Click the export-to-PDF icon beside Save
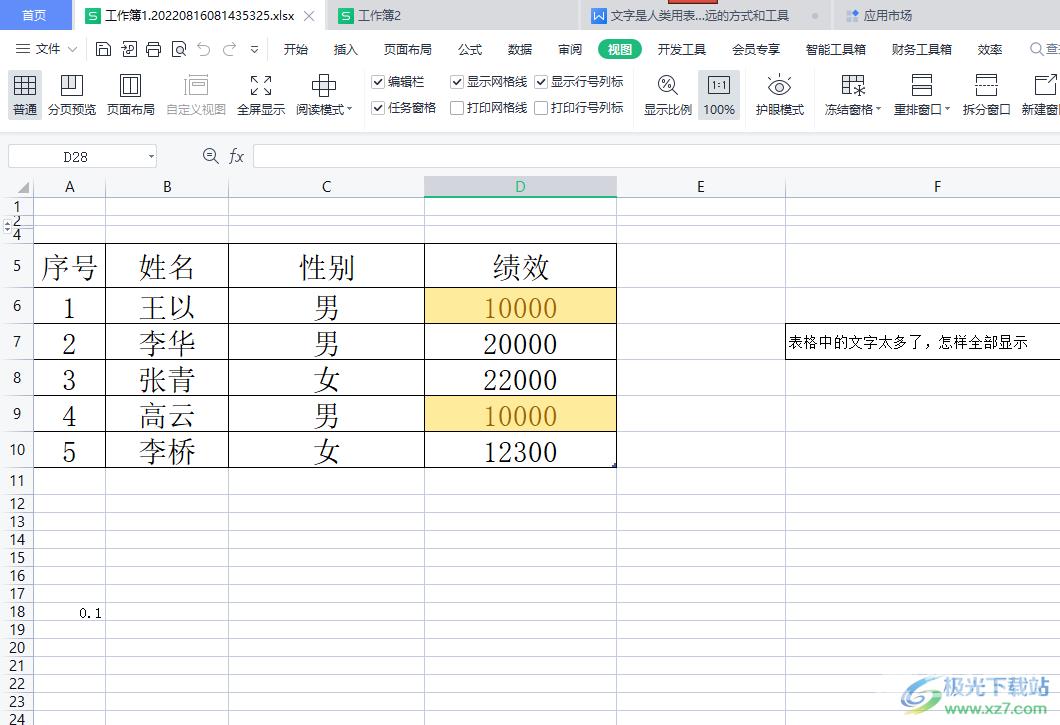 pyautogui.click(x=128, y=49)
